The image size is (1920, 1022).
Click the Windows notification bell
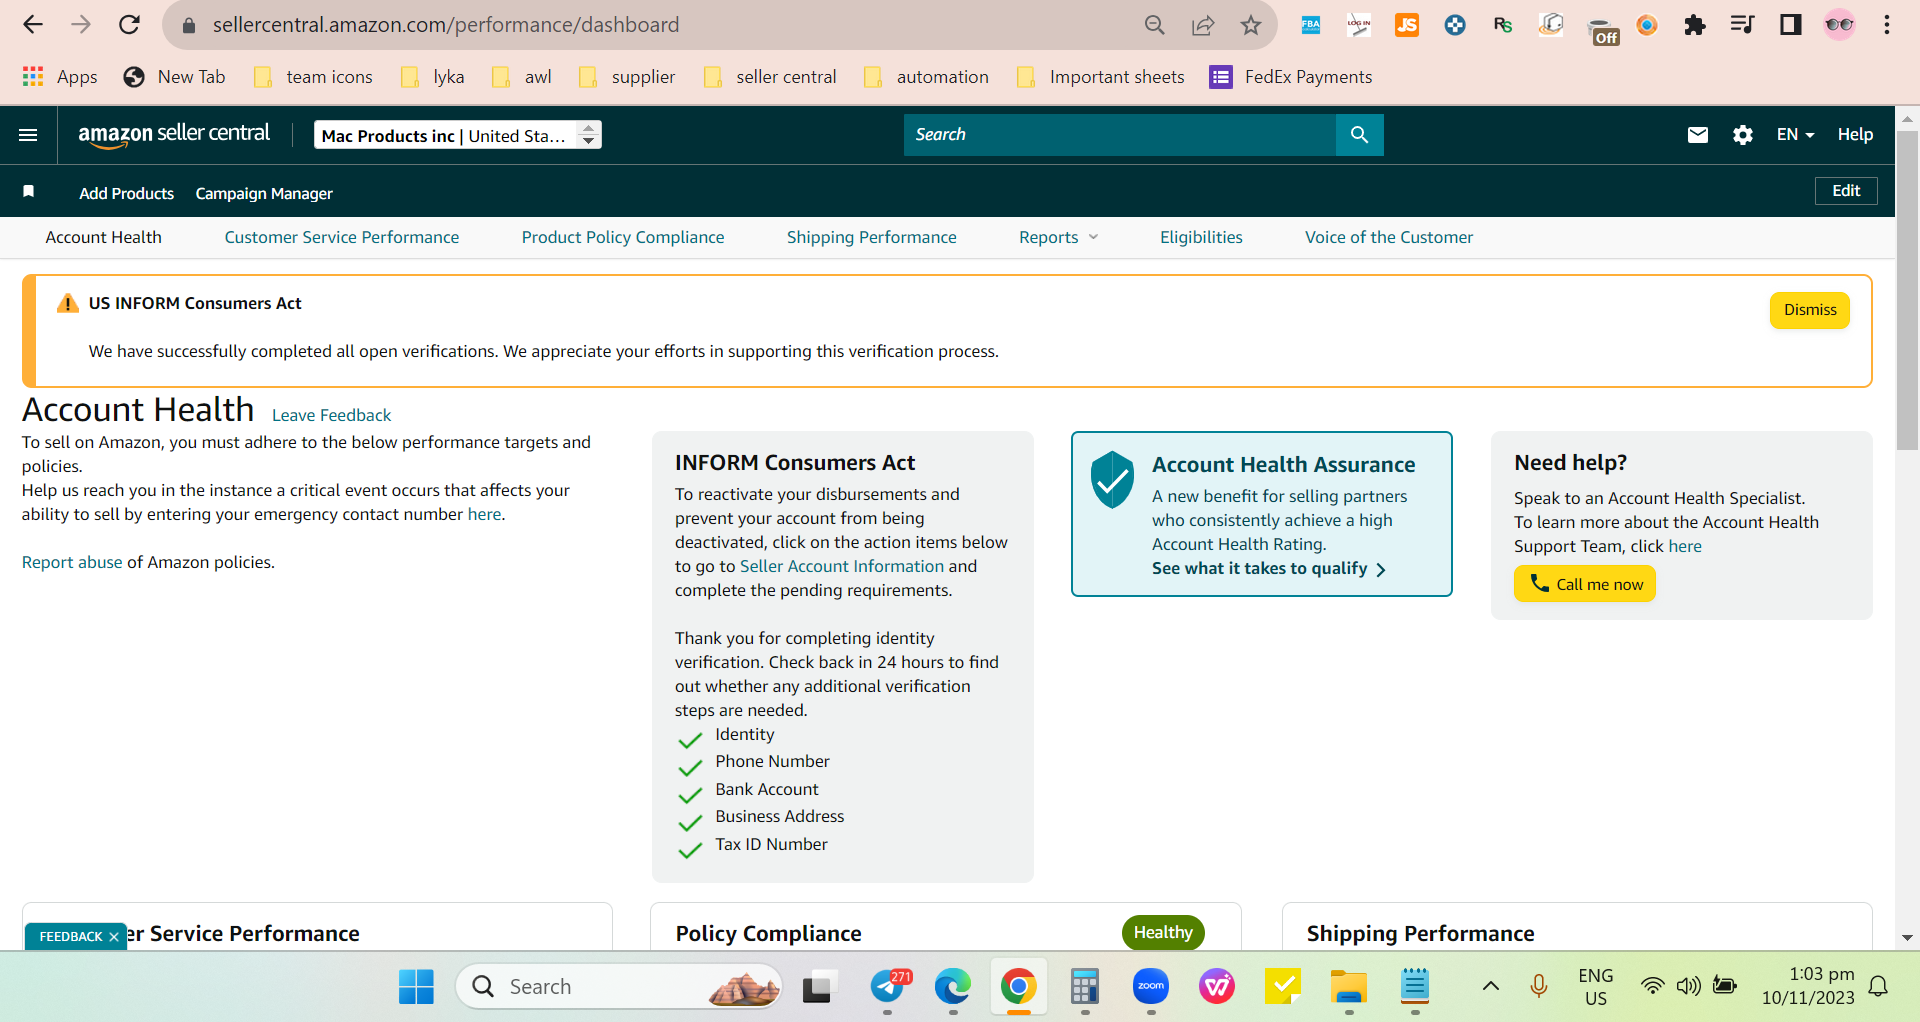[x=1879, y=987]
